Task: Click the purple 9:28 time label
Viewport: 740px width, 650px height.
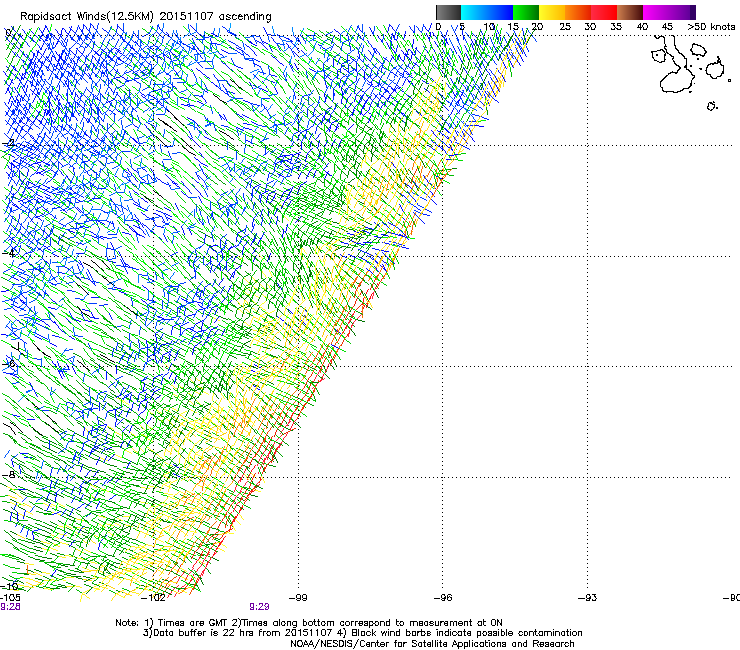Action: pos(10,607)
